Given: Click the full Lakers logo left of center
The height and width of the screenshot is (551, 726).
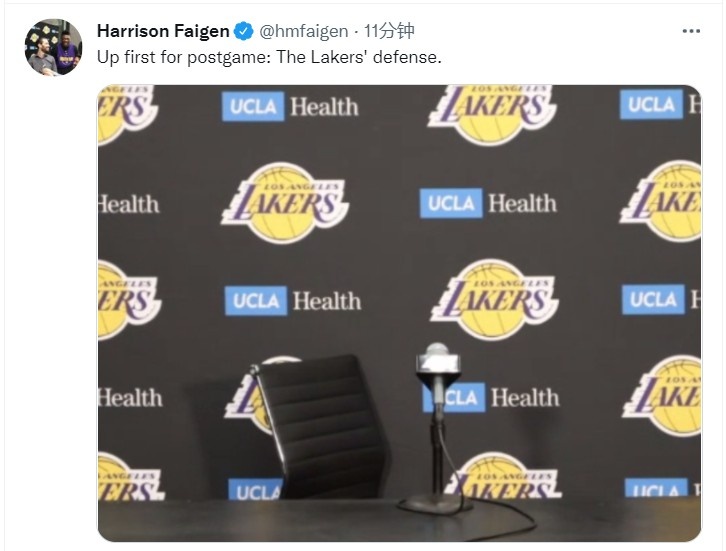Looking at the screenshot, I should click(285, 203).
